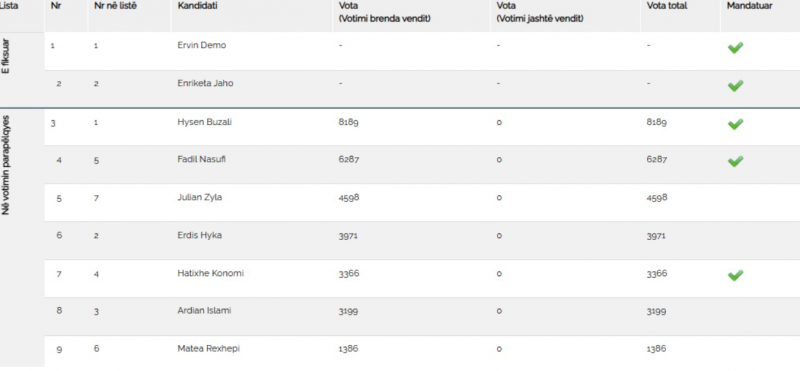Click Hatixhe Konomi's mandate checkmark
800x371 pixels.
click(x=735, y=276)
